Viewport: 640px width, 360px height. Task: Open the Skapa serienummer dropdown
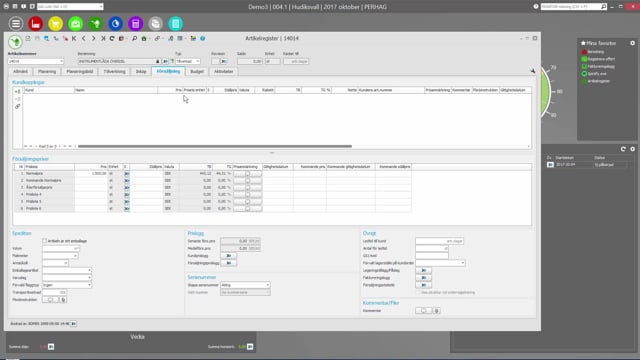point(267,285)
